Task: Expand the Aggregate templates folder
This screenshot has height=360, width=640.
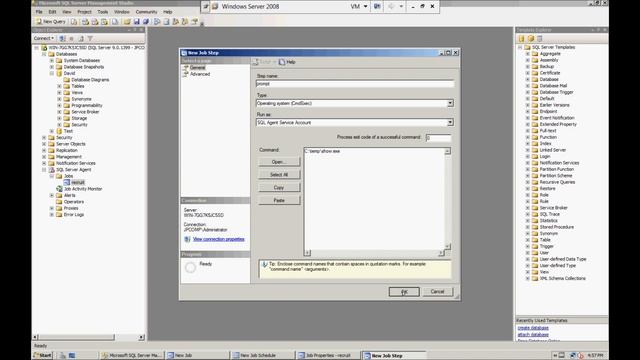Action: click(527, 54)
